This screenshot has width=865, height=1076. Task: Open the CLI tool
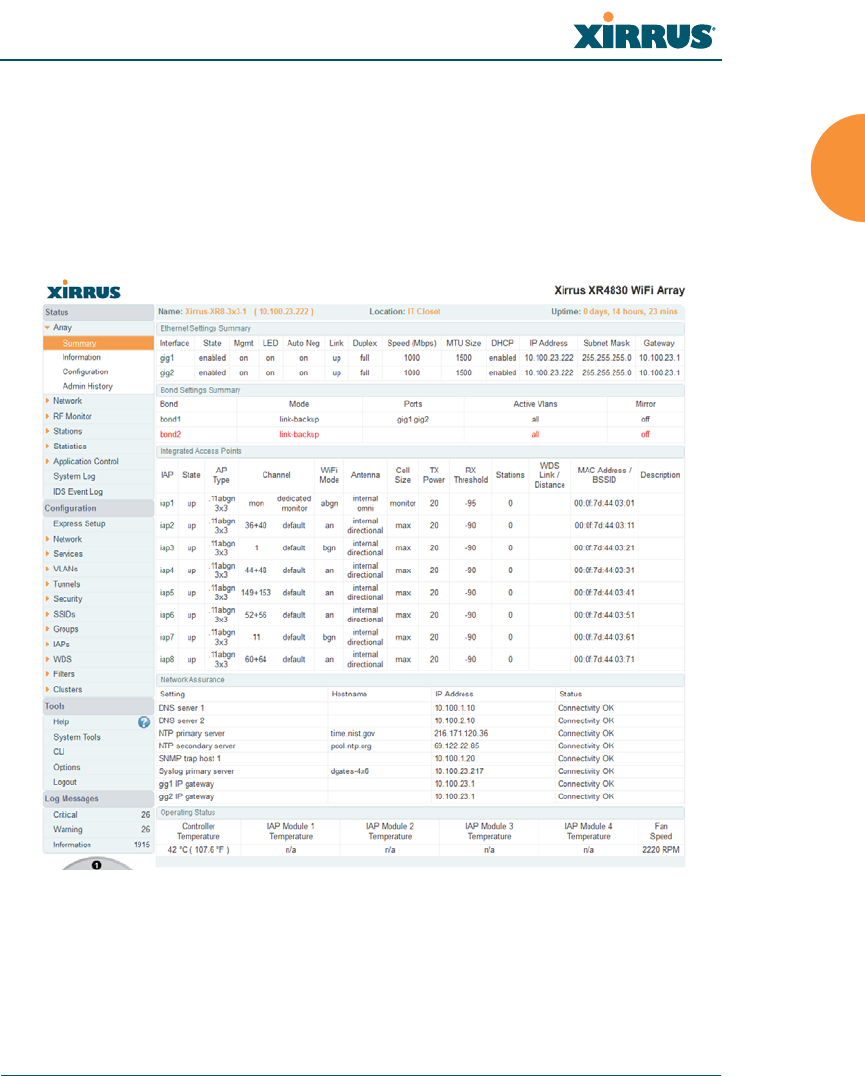[58, 751]
